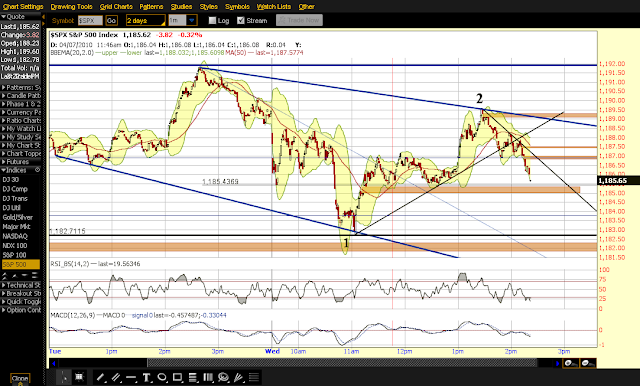This screenshot has width=640, height=386.
Task: Click the list lines icon below S&P 500
Action: [35, 276]
